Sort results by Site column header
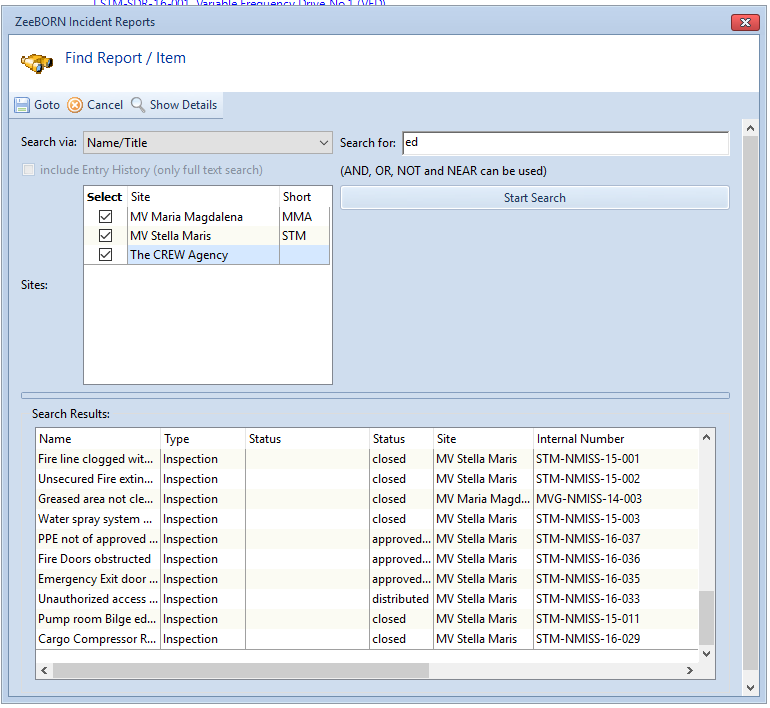Screen dimensions: 770x708 483,439
